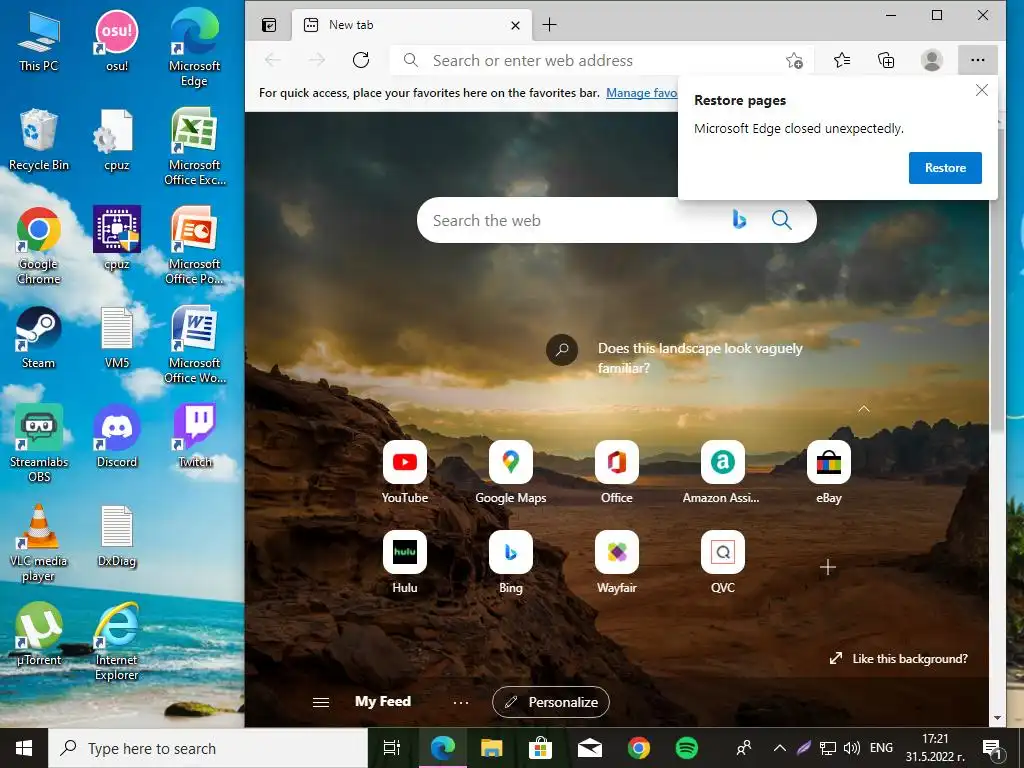Open the Windows Start menu
This screenshot has width=1024, height=768.
click(24, 748)
